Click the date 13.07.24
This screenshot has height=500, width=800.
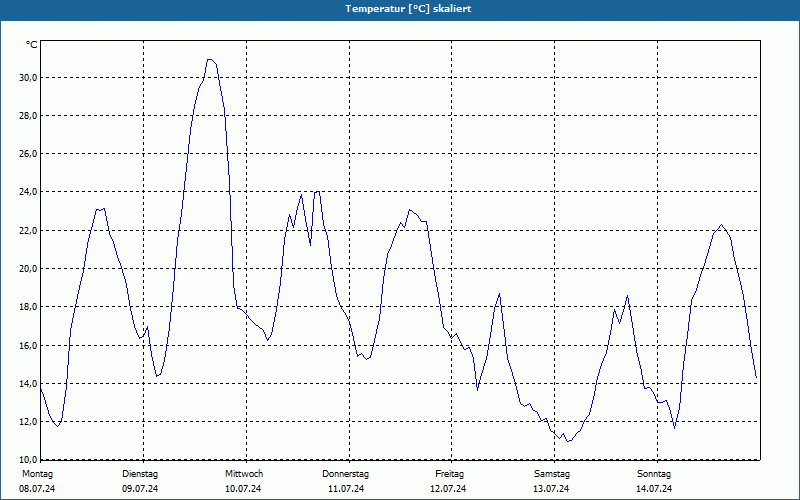click(x=551, y=489)
